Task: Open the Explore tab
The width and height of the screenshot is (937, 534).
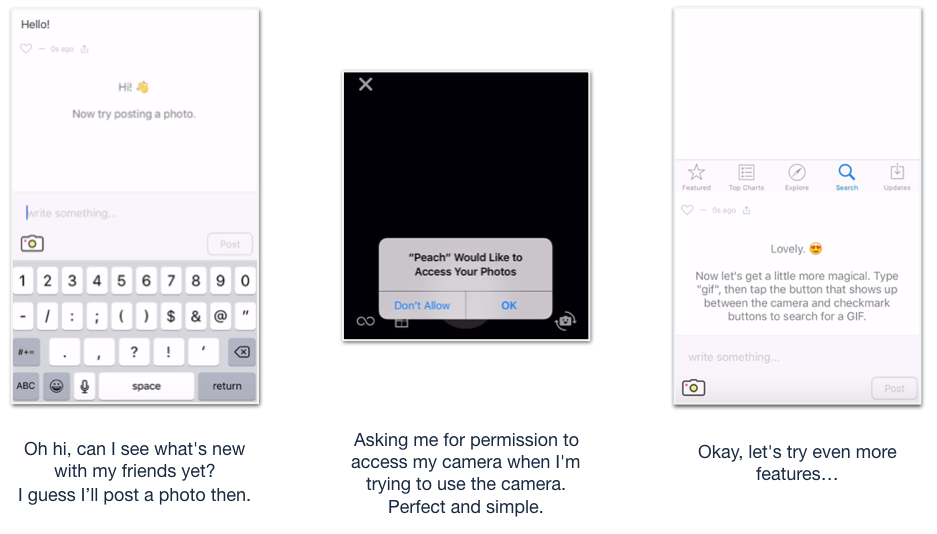Action: (797, 177)
